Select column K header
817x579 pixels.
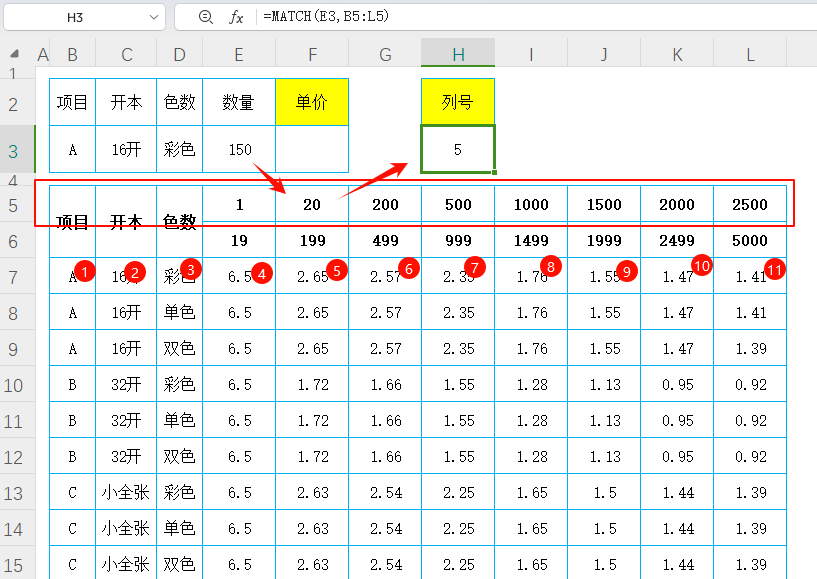[x=677, y=54]
